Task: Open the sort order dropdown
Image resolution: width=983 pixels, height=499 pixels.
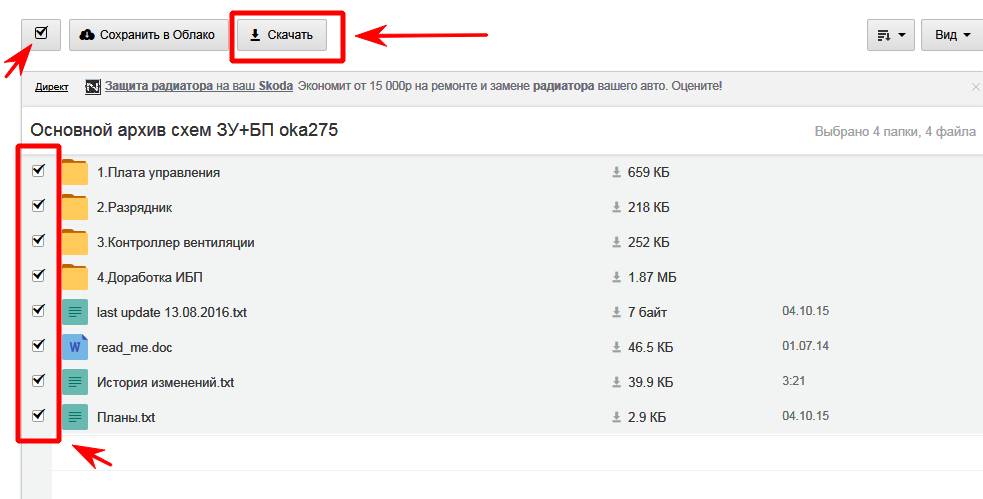Action: click(890, 35)
